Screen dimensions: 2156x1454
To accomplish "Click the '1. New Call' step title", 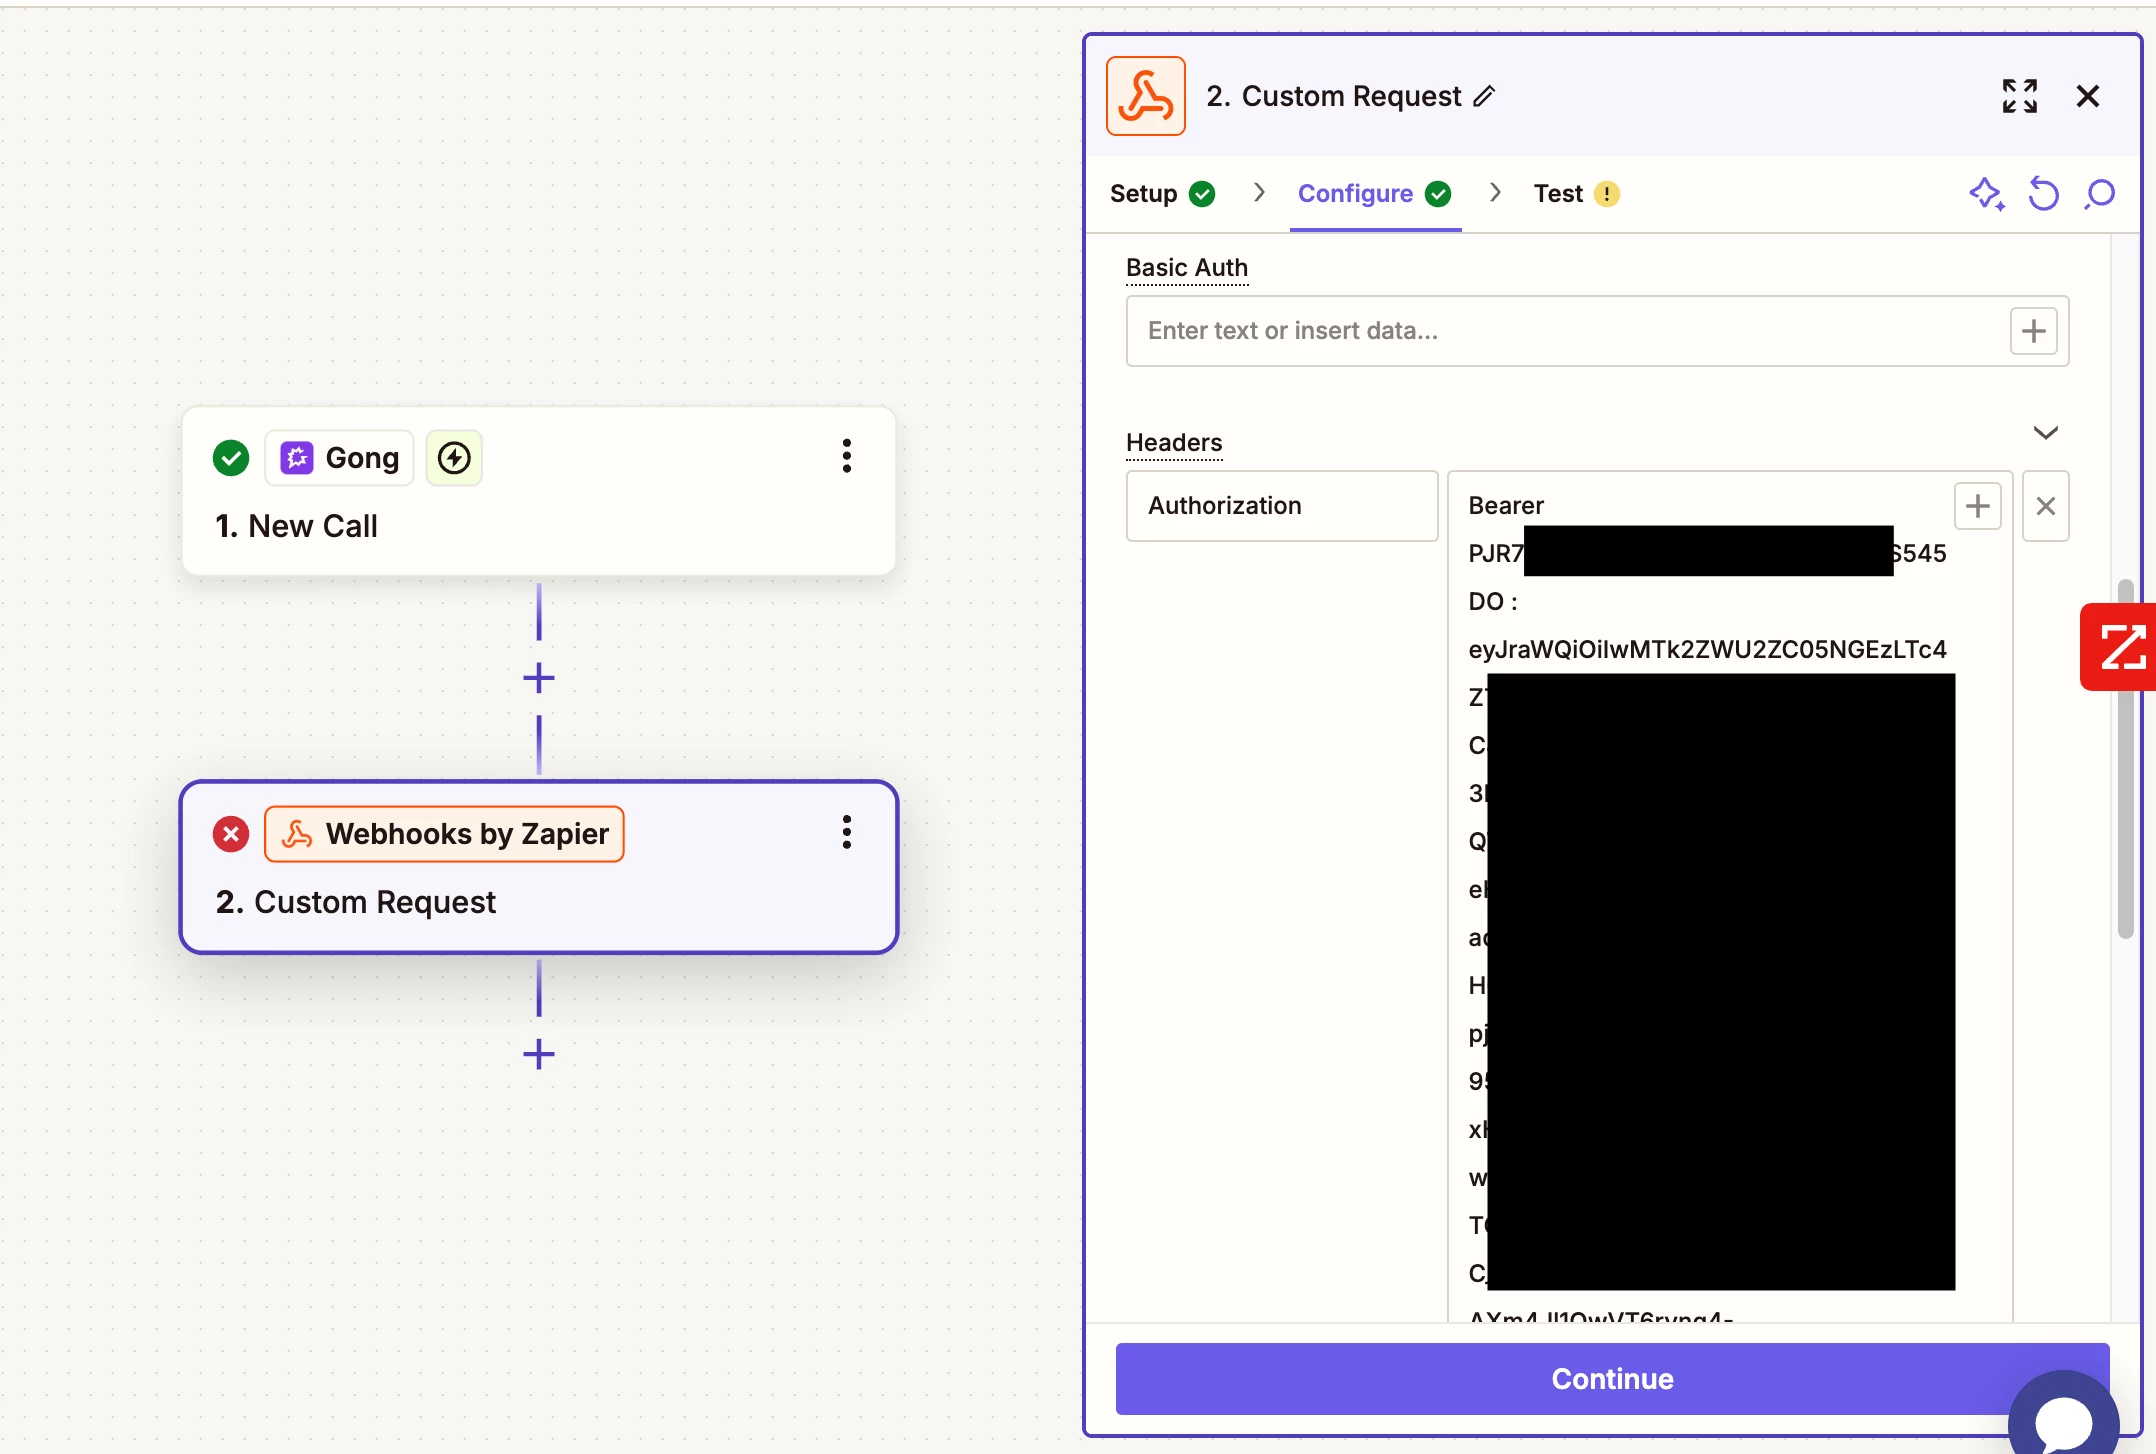I will (296, 526).
